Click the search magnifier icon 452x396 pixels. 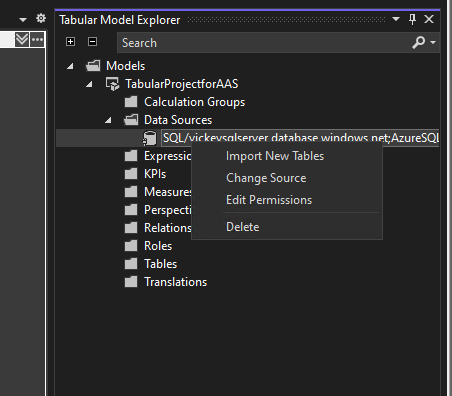click(418, 42)
